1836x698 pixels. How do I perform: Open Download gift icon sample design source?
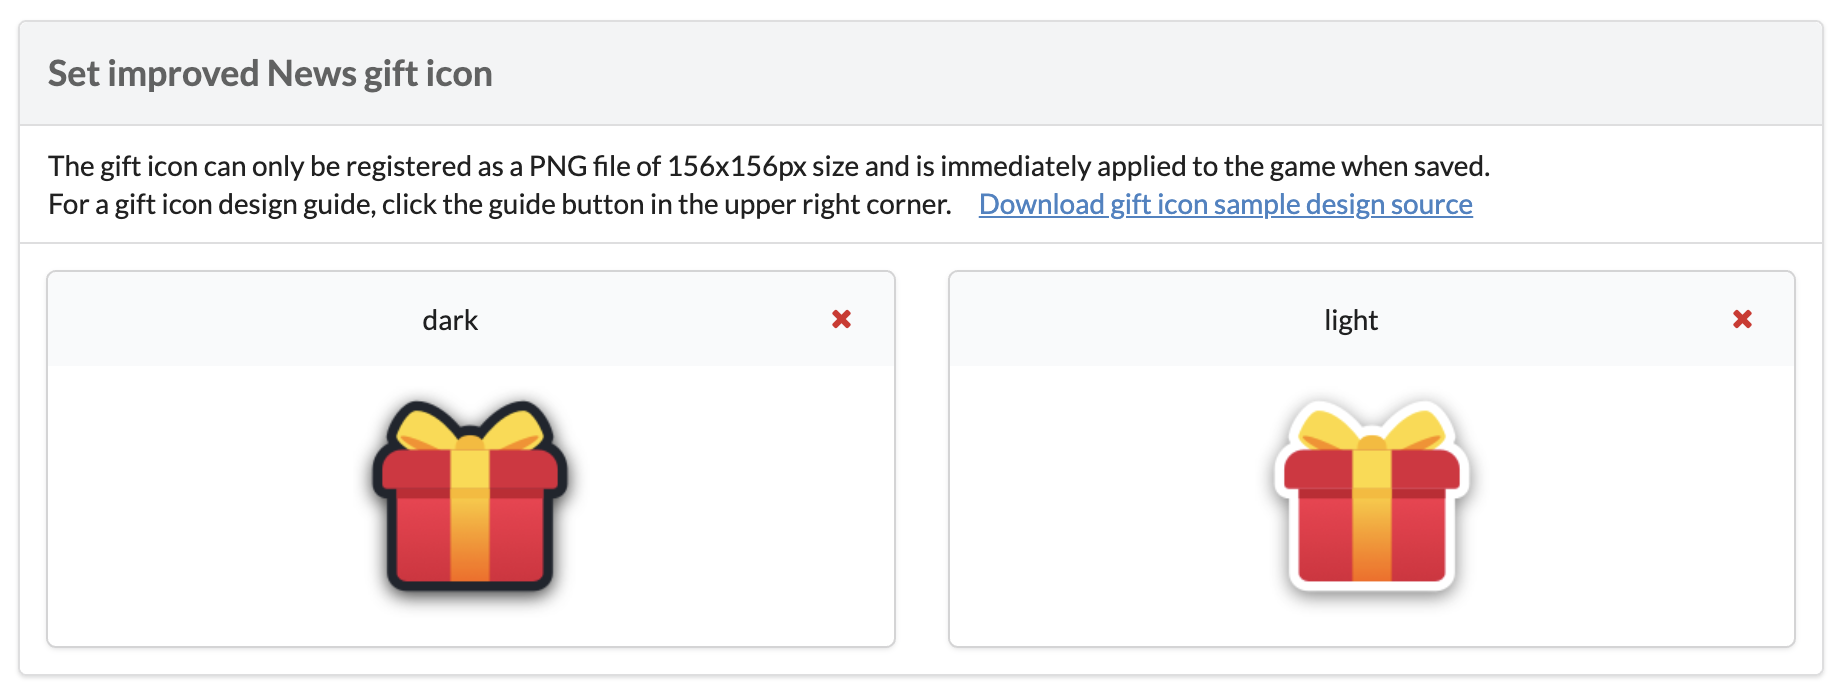tap(1225, 204)
